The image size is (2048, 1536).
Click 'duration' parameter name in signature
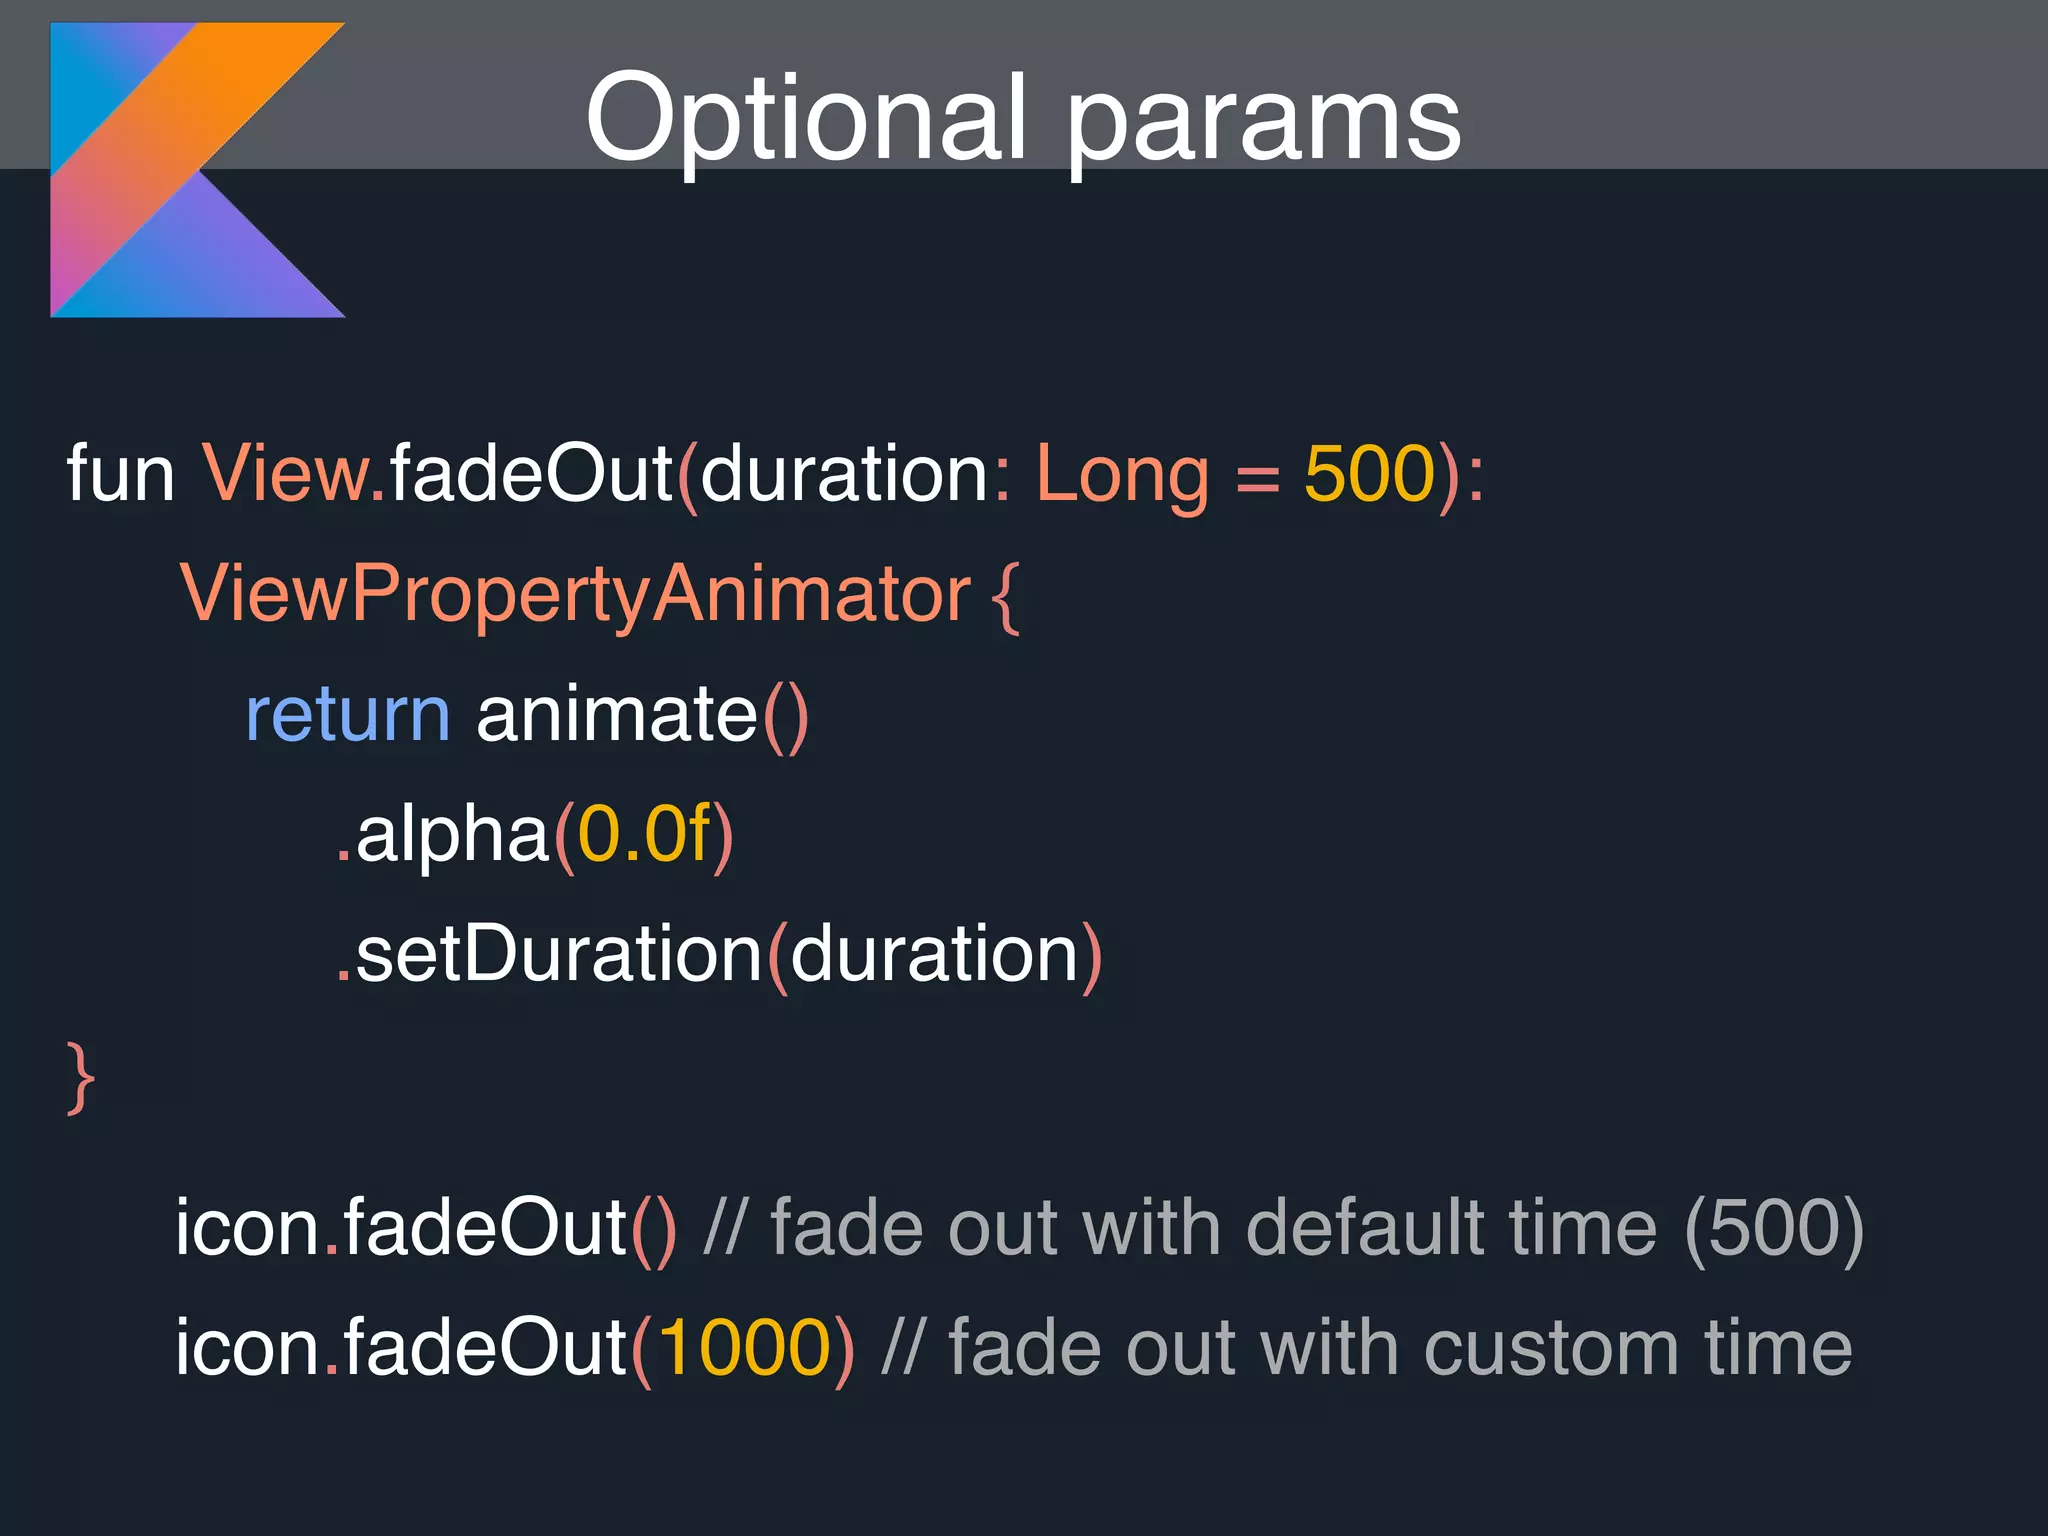(x=845, y=474)
